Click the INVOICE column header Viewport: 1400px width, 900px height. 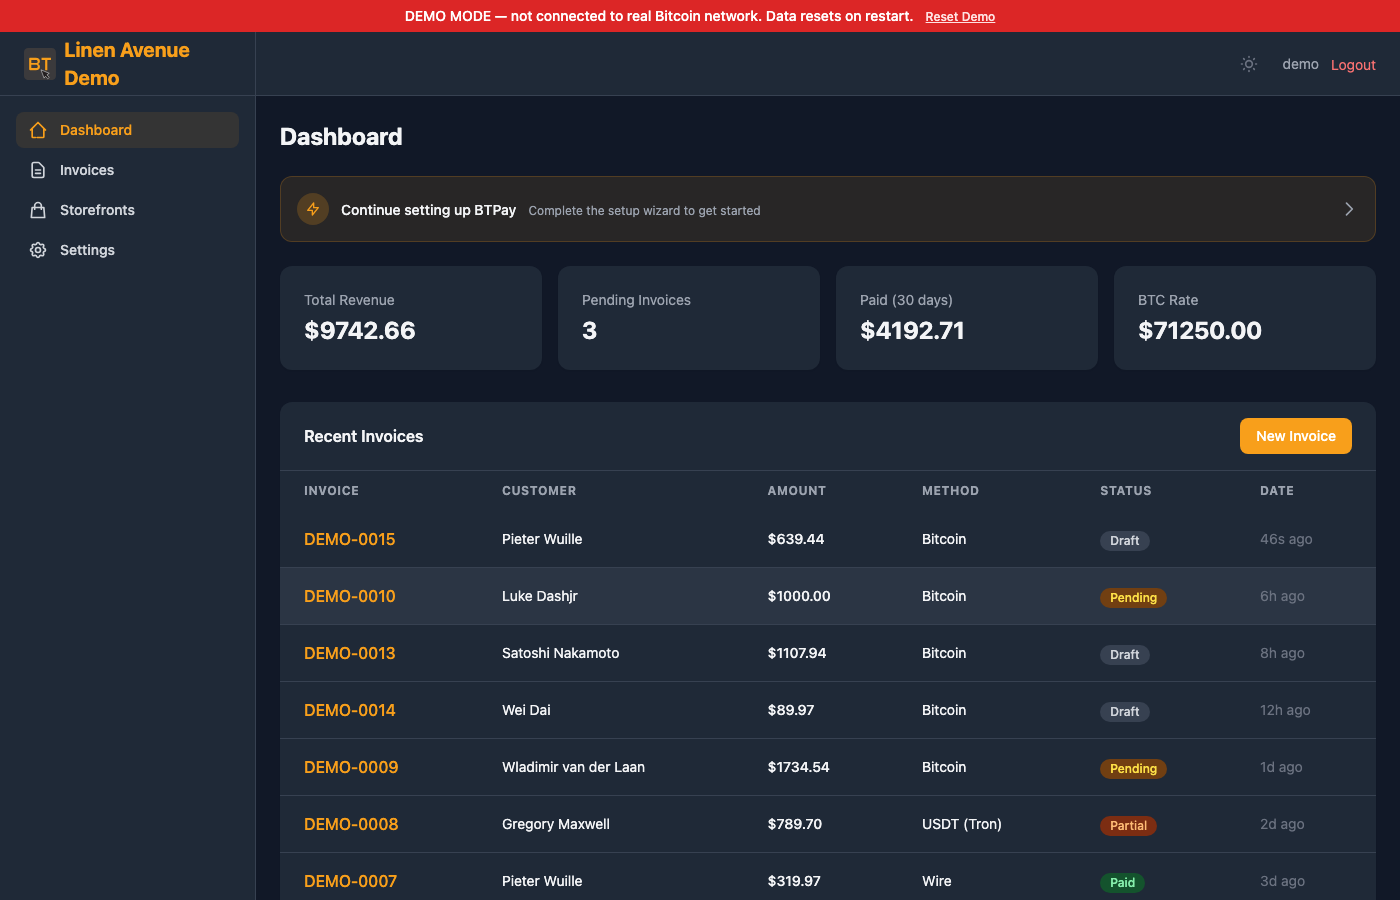coord(331,491)
